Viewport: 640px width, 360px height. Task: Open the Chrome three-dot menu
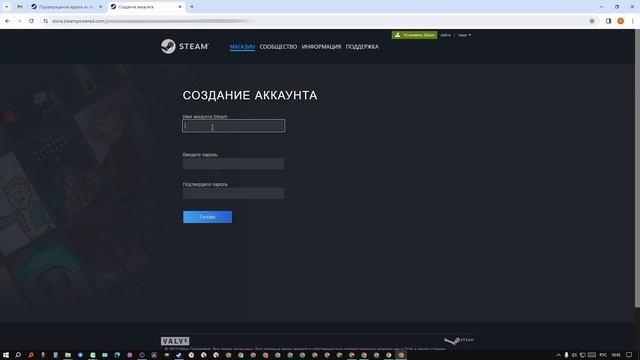coord(632,21)
